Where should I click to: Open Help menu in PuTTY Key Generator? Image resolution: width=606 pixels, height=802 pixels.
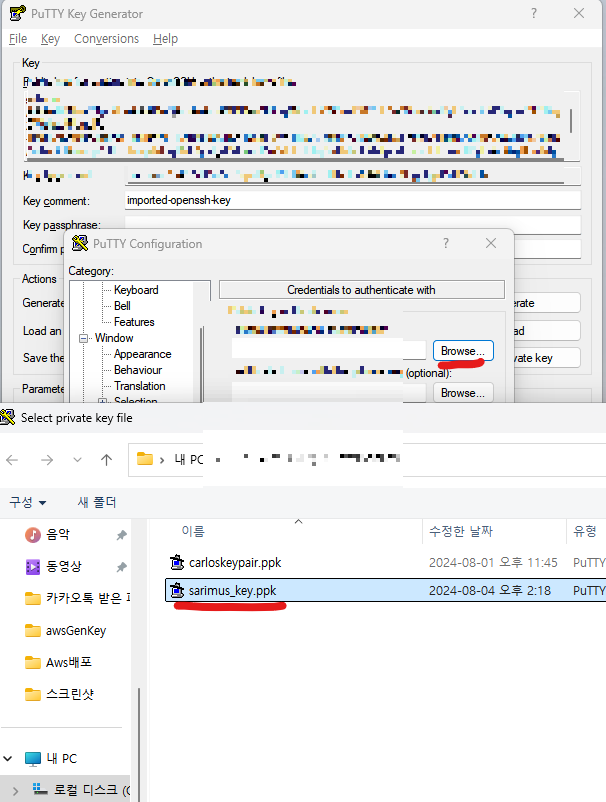pos(165,39)
